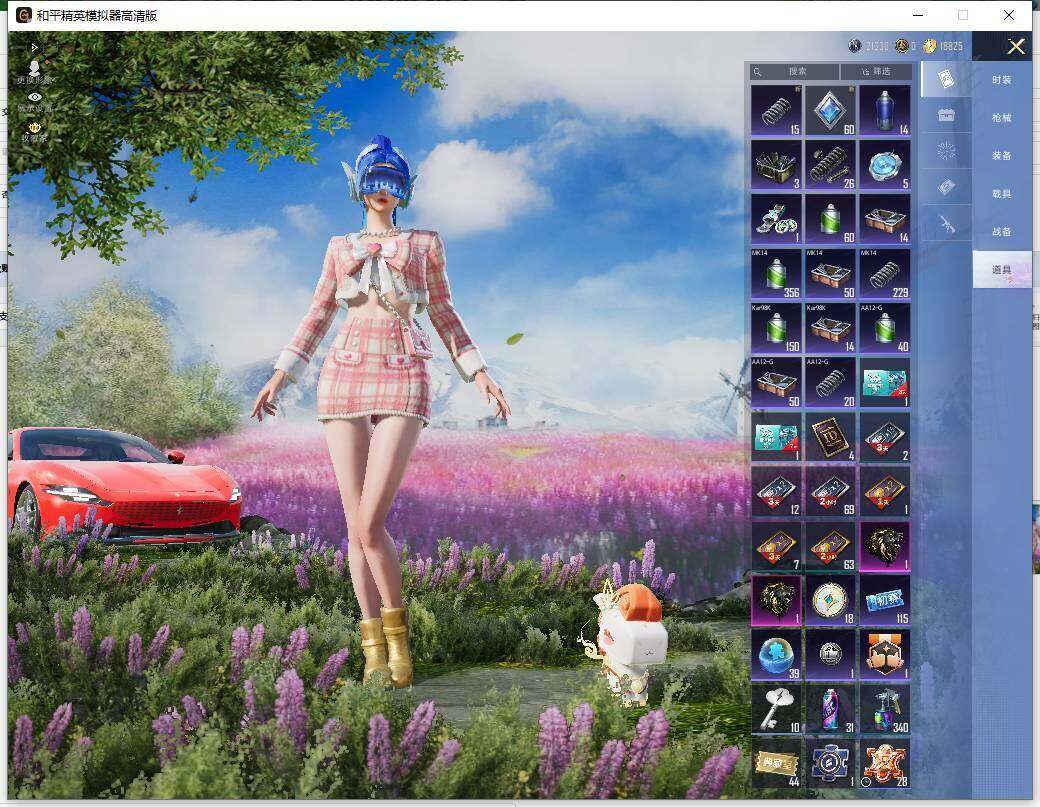Image resolution: width=1040 pixels, height=807 pixels.
Task: Expand the arrow at the top of the left sidebar
Action: (x=34, y=48)
